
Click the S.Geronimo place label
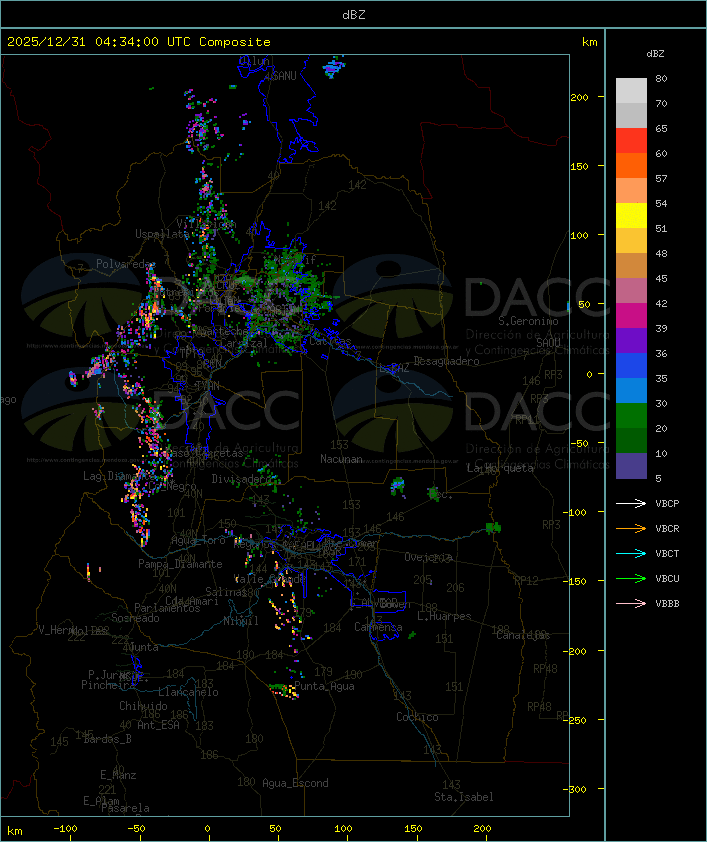528,321
